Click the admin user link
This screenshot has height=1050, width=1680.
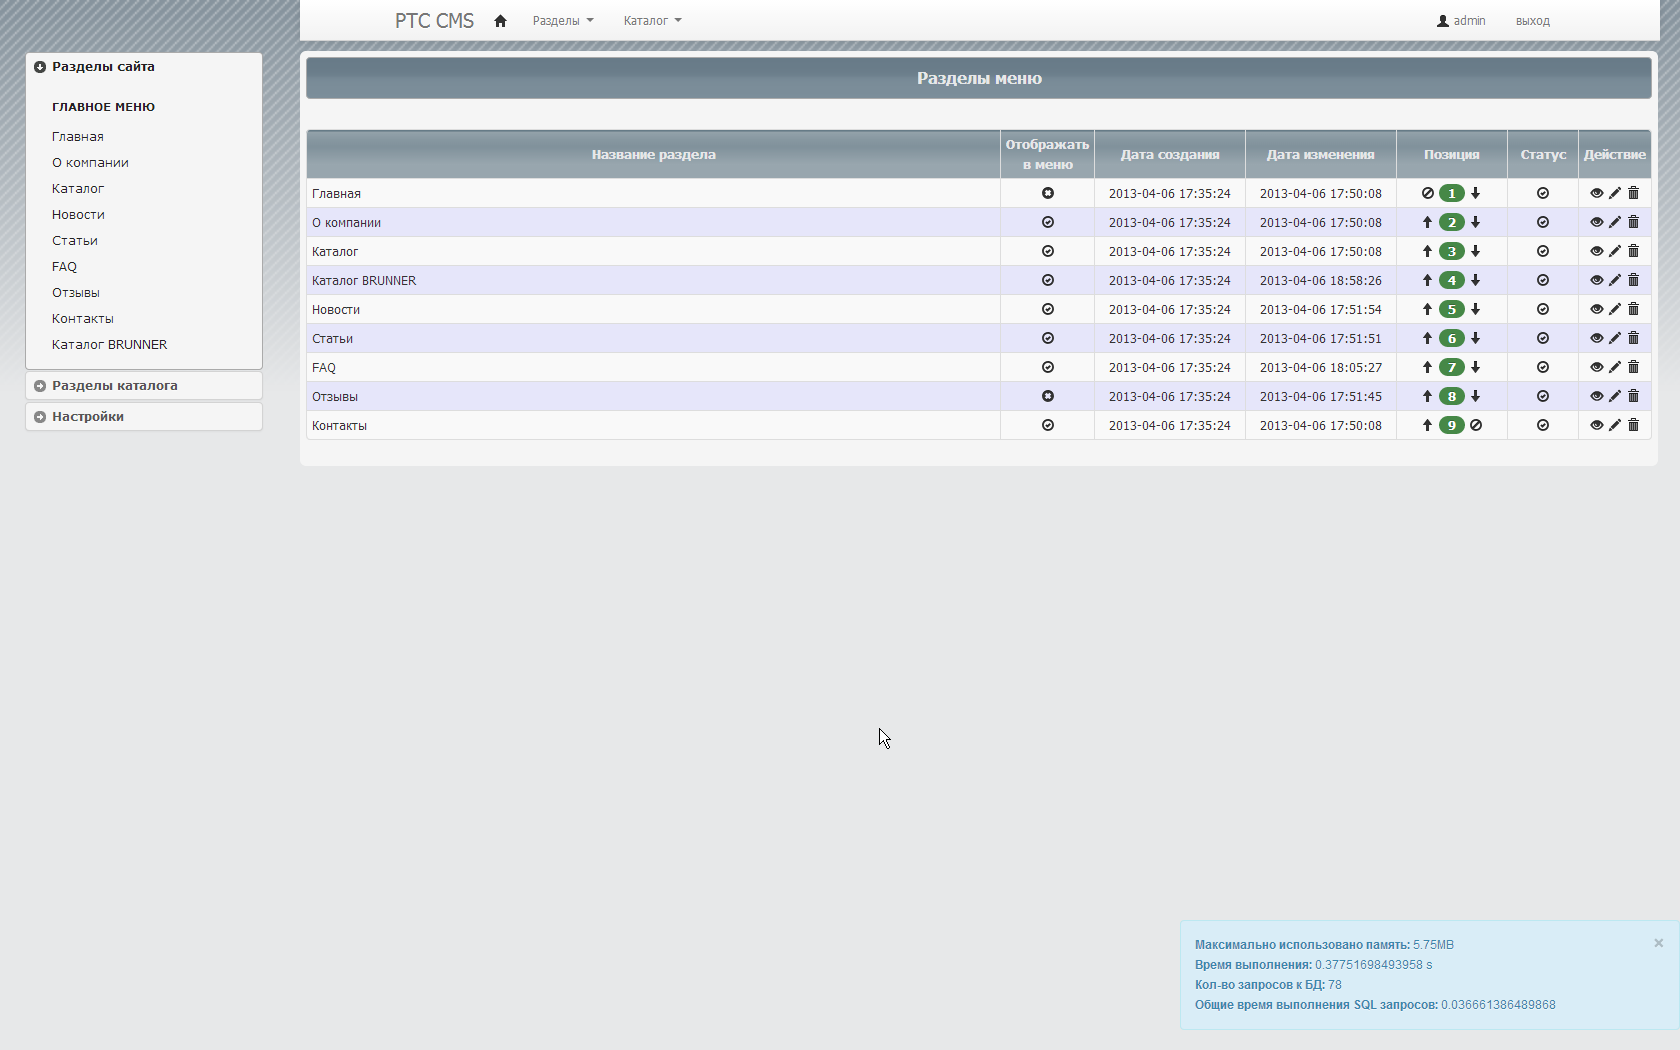[1461, 21]
